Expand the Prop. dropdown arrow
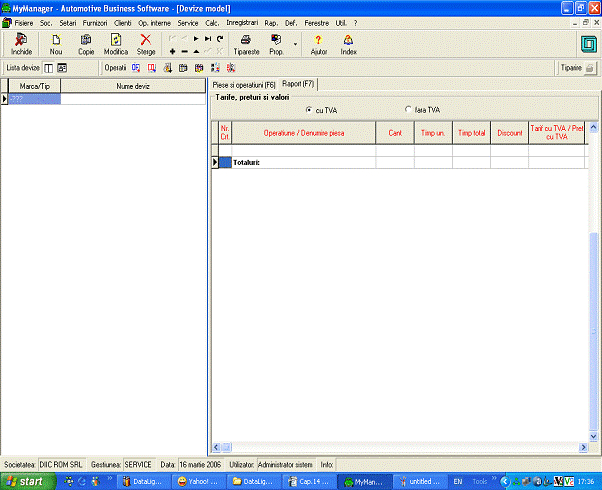Image resolution: width=602 pixels, height=490 pixels. tap(293, 44)
